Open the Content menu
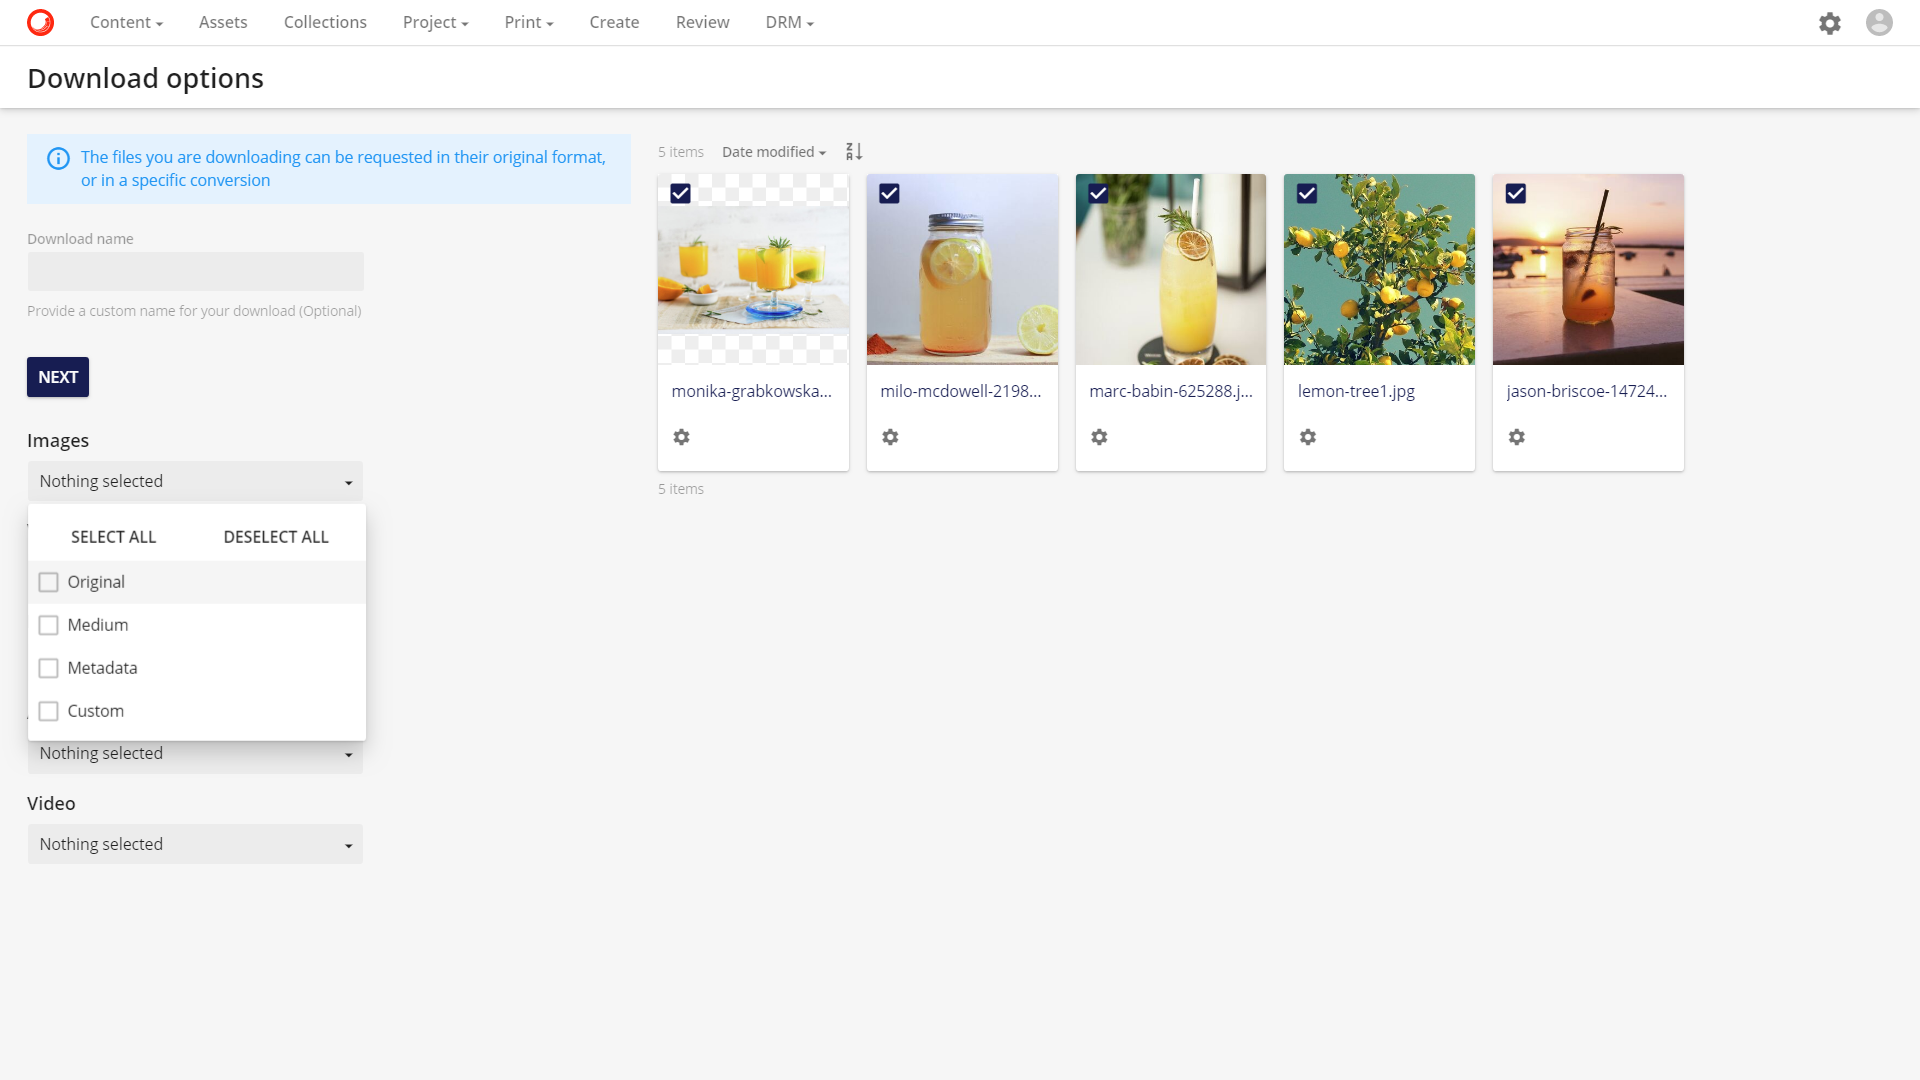The image size is (1920, 1080). tap(126, 22)
